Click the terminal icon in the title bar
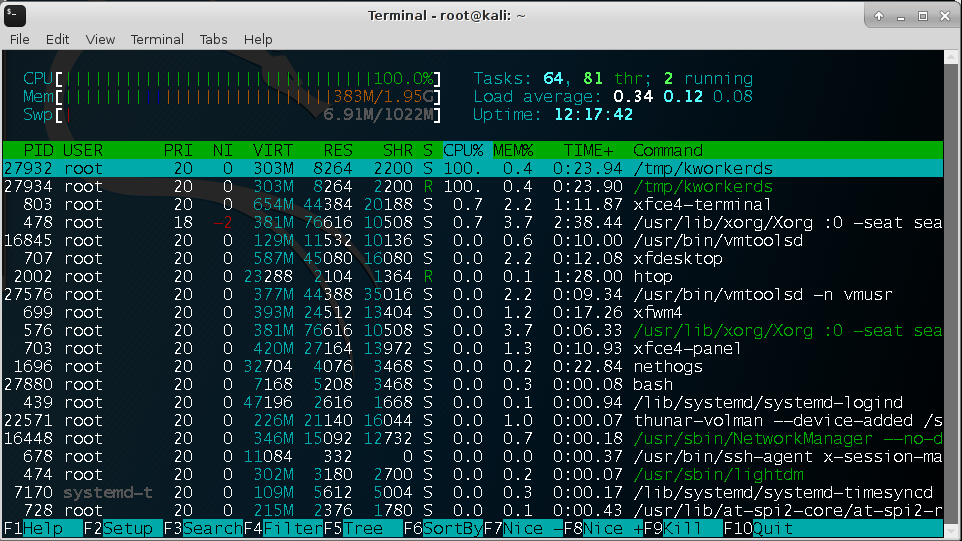The width and height of the screenshot is (962, 541). 17,15
